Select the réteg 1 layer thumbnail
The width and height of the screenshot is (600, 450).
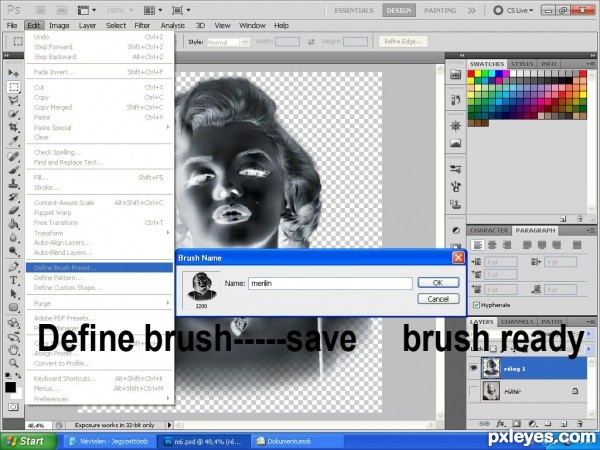tap(491, 368)
